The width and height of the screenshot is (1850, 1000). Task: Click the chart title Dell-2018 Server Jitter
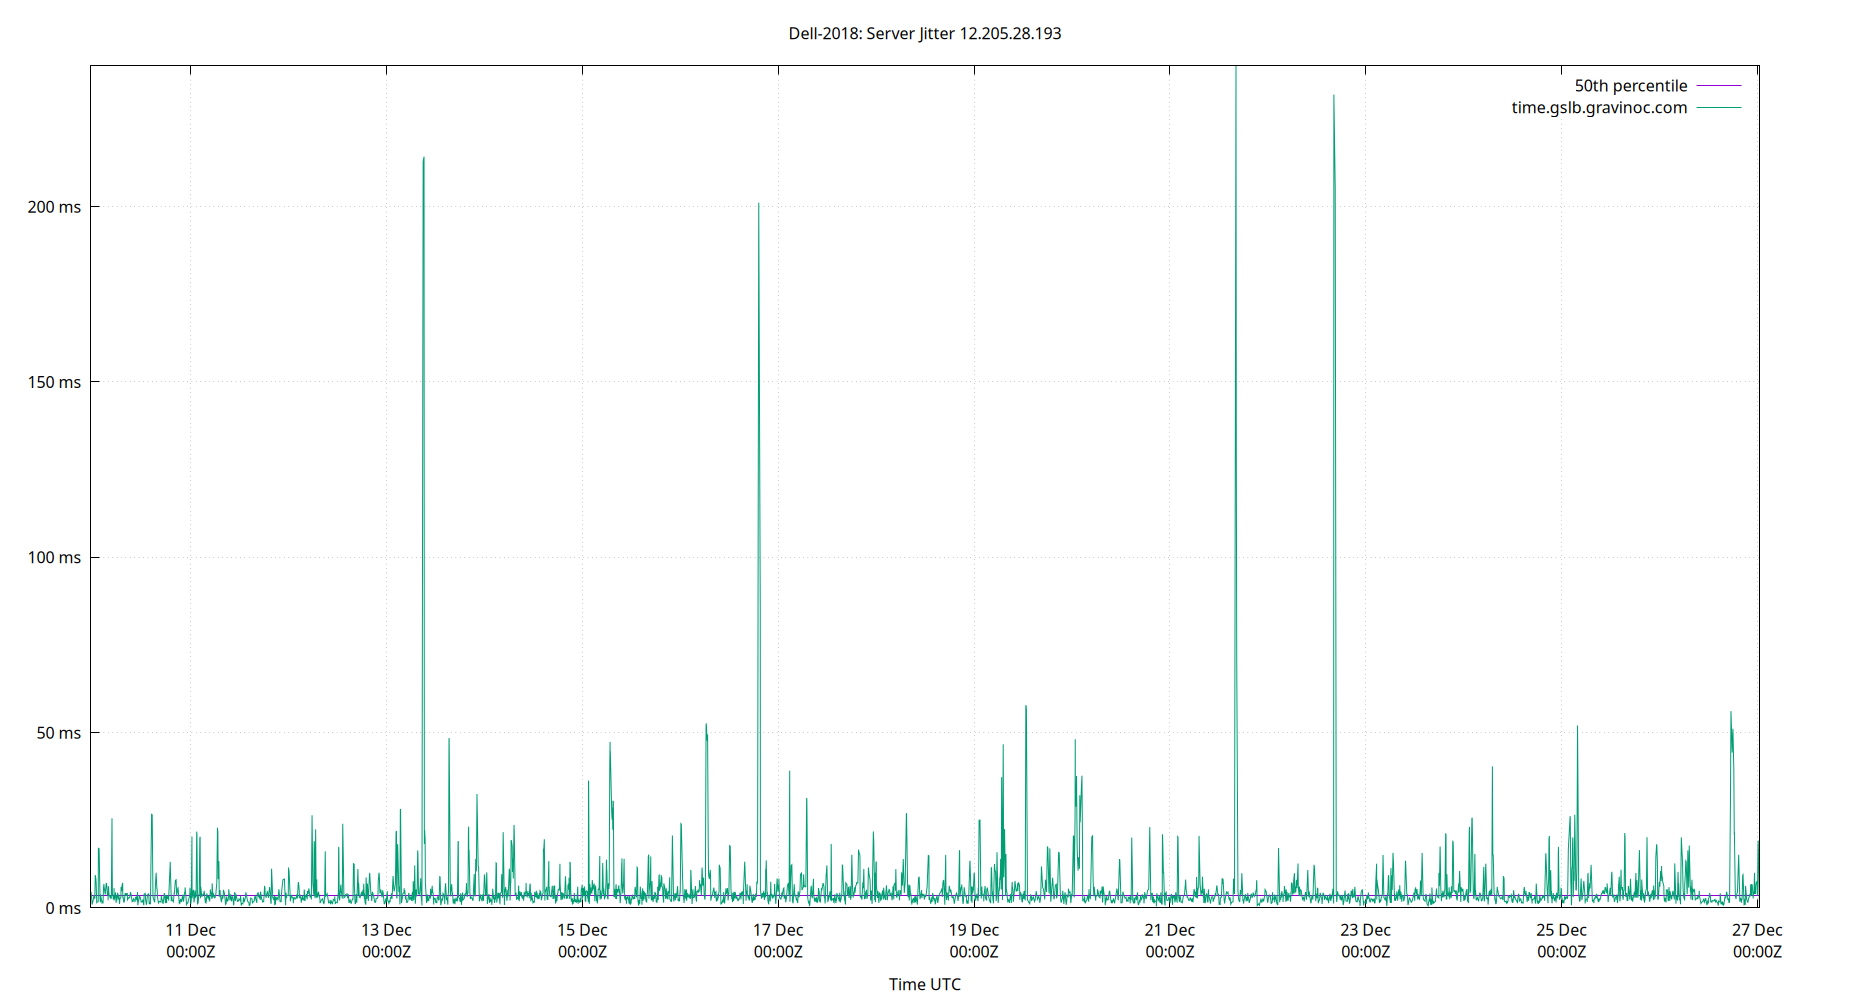925,33
